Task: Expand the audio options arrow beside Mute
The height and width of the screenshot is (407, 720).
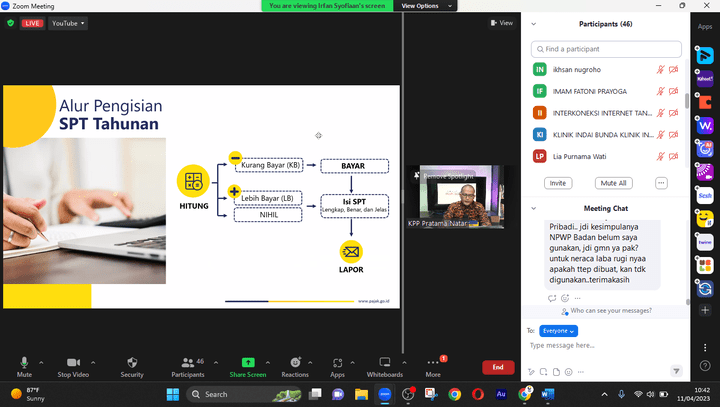Action: pyautogui.click(x=41, y=361)
